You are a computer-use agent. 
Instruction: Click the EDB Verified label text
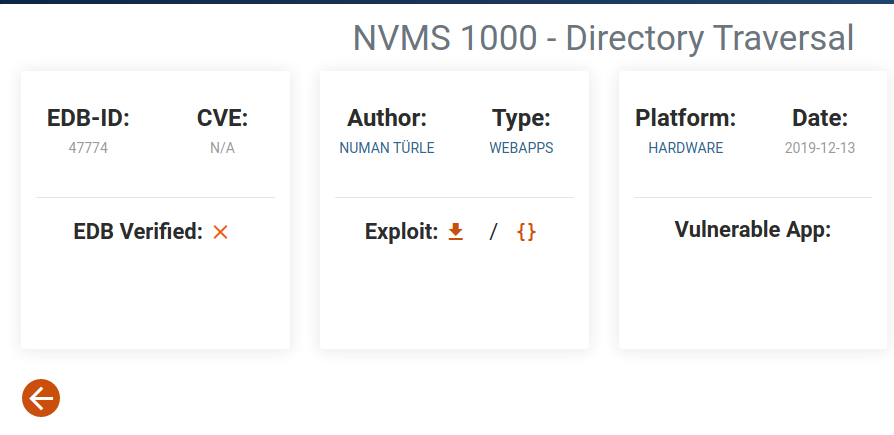138,232
